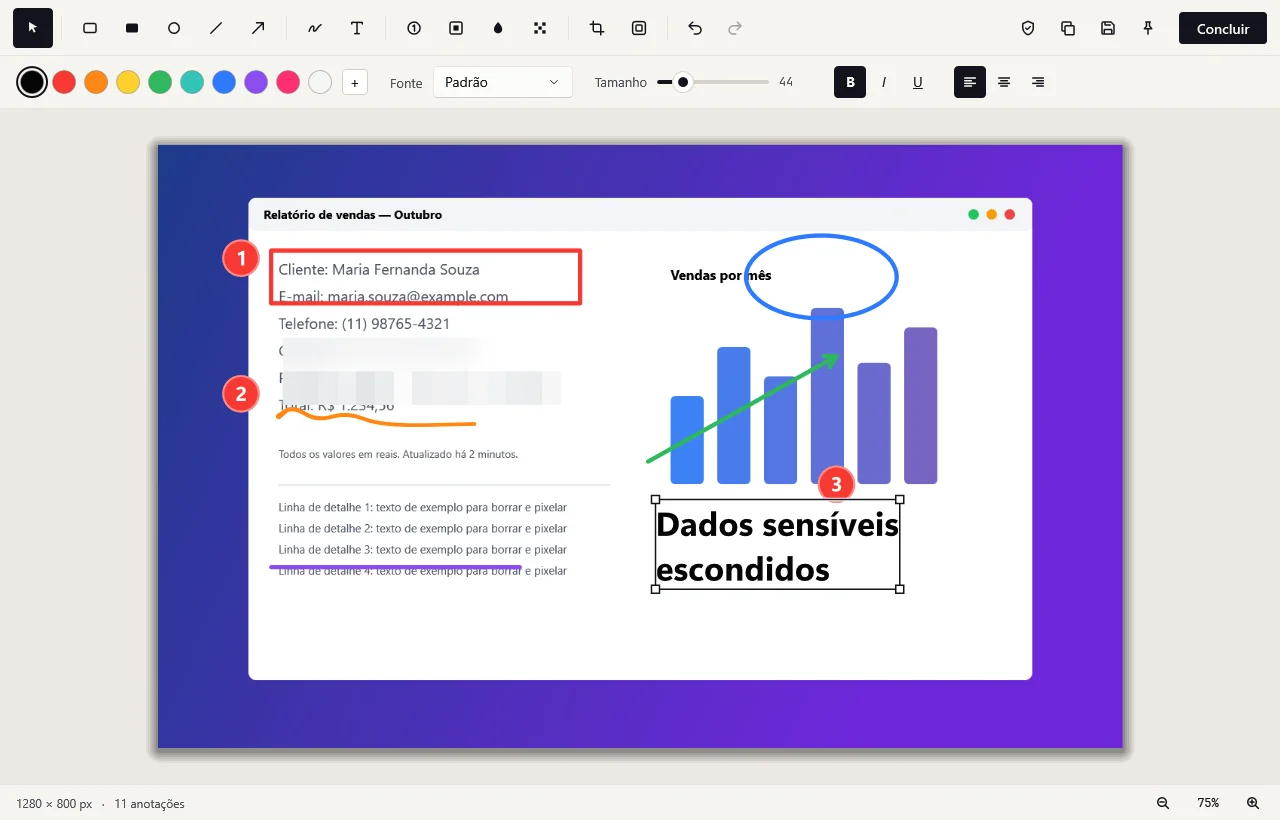Image resolution: width=1280 pixels, height=820 pixels.
Task: Open the Fonte Padrão dropdown
Action: click(502, 82)
